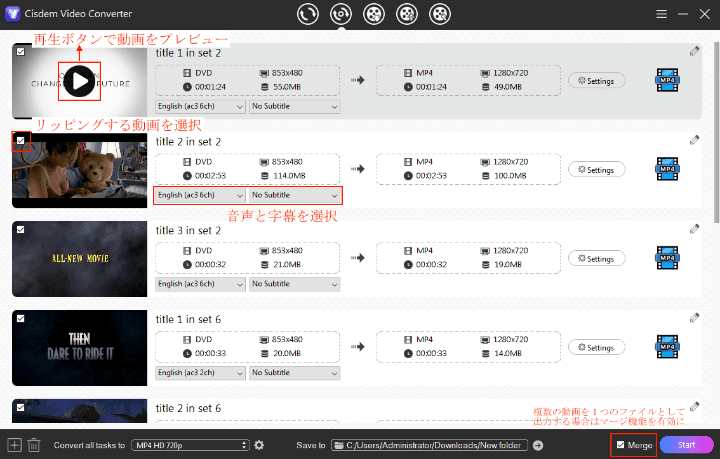Uncheck title 1 in set 2 checkbox

21,52
